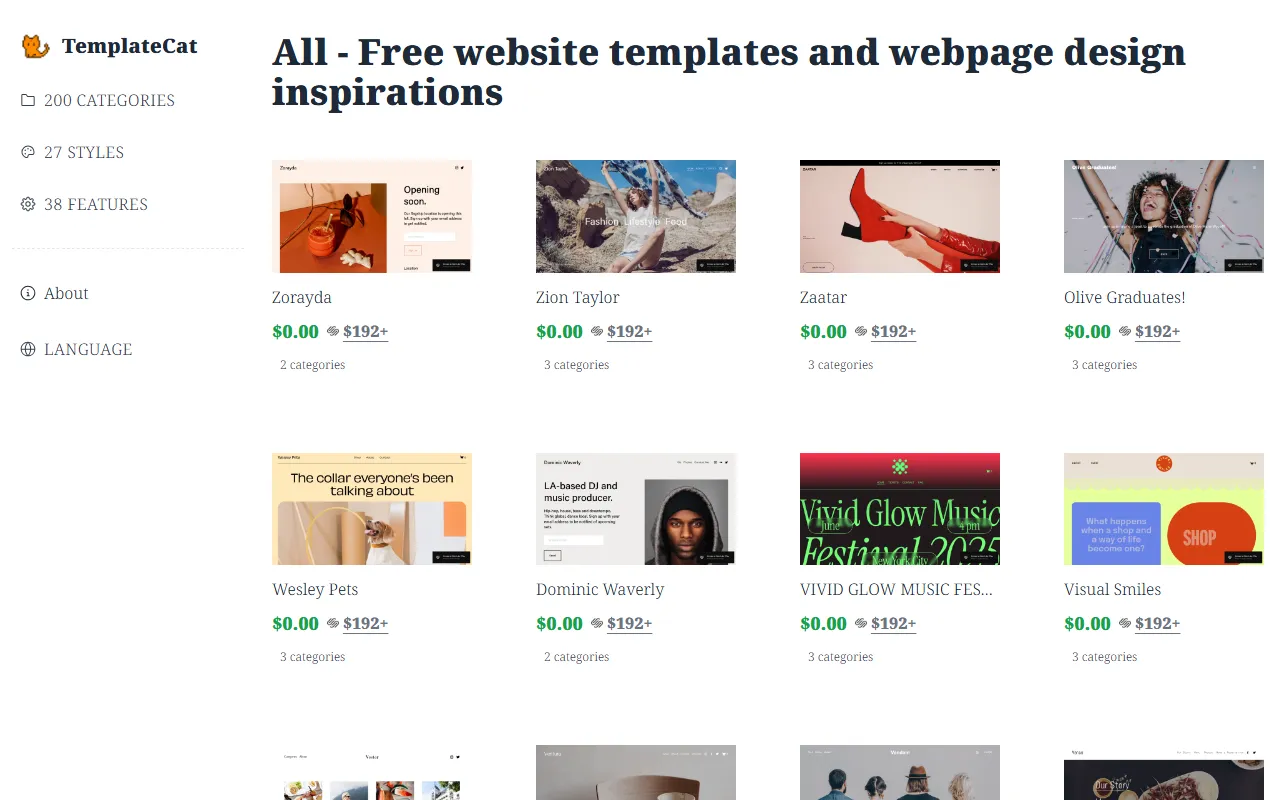Go to the About page
The image size is (1280, 800).
66,293
